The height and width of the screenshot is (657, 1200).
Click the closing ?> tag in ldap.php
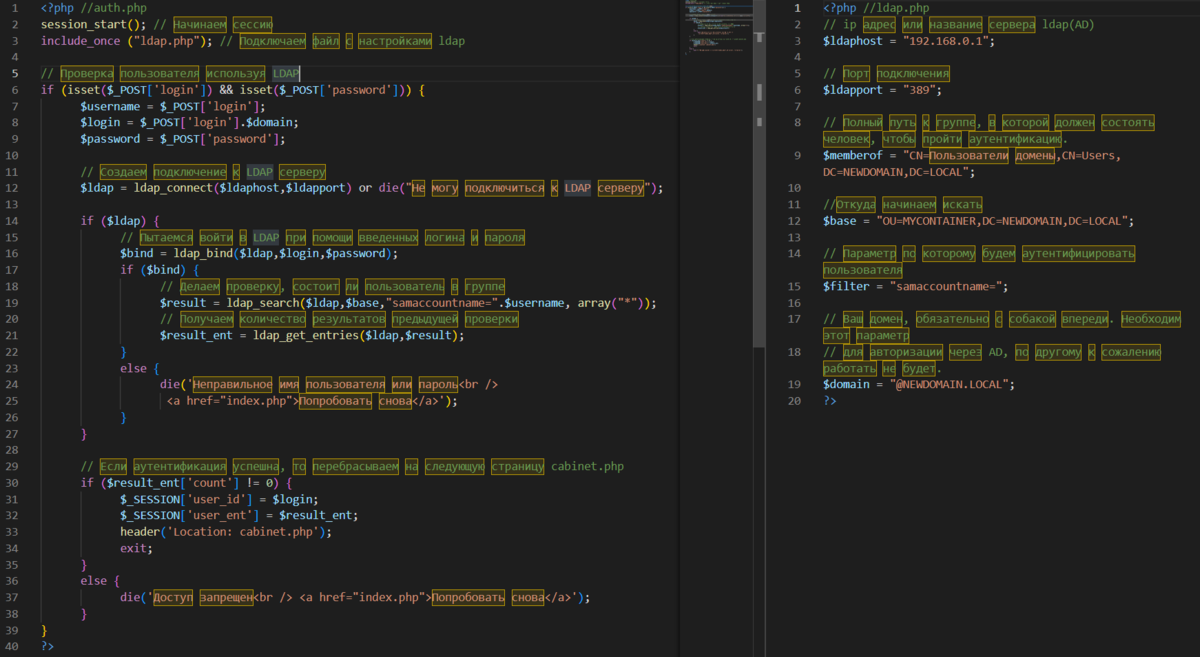(829, 400)
